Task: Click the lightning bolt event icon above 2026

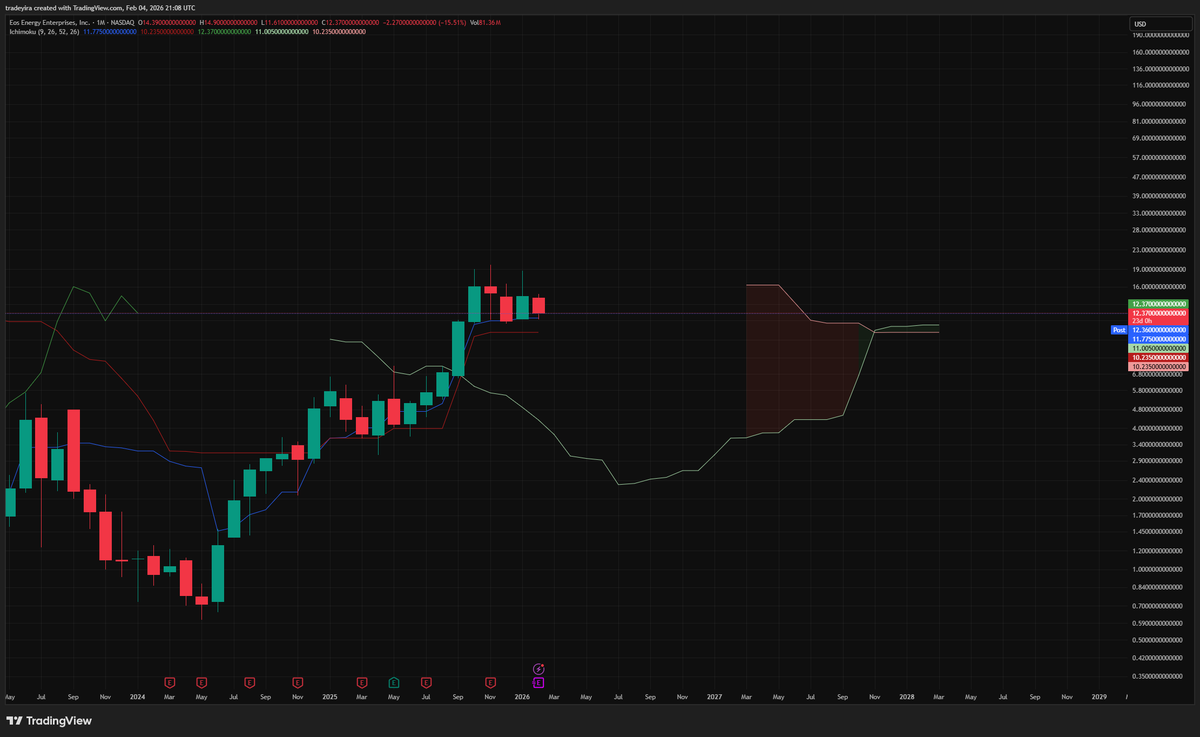Action: click(x=538, y=668)
